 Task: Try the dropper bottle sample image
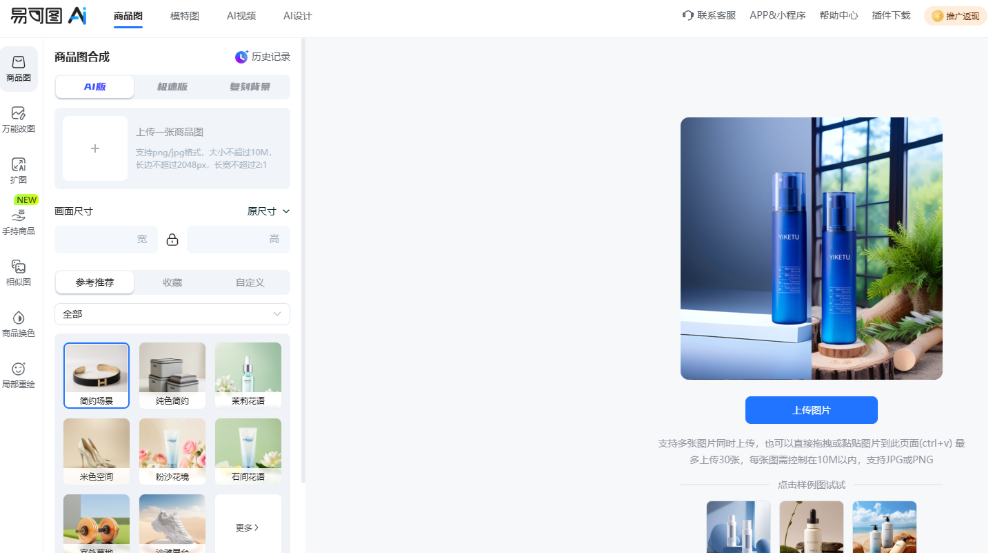pyautogui.click(x=811, y=527)
